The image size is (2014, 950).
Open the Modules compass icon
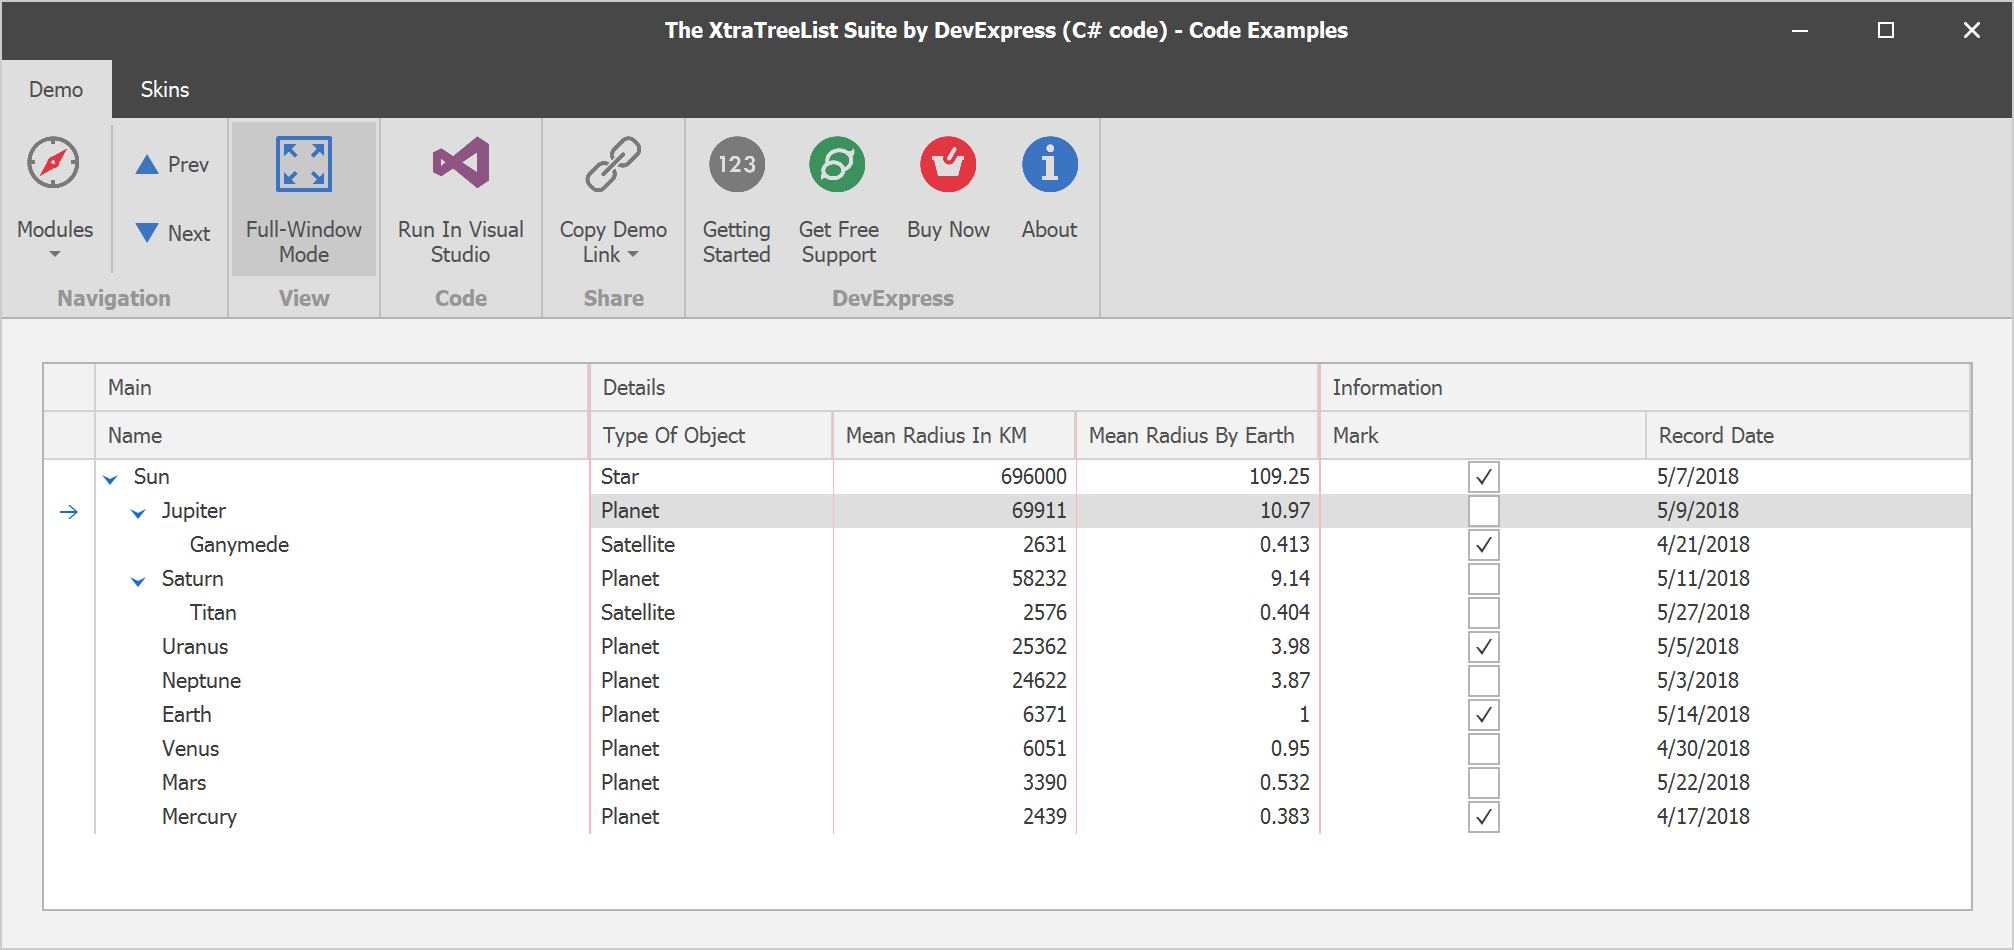pos(54,164)
